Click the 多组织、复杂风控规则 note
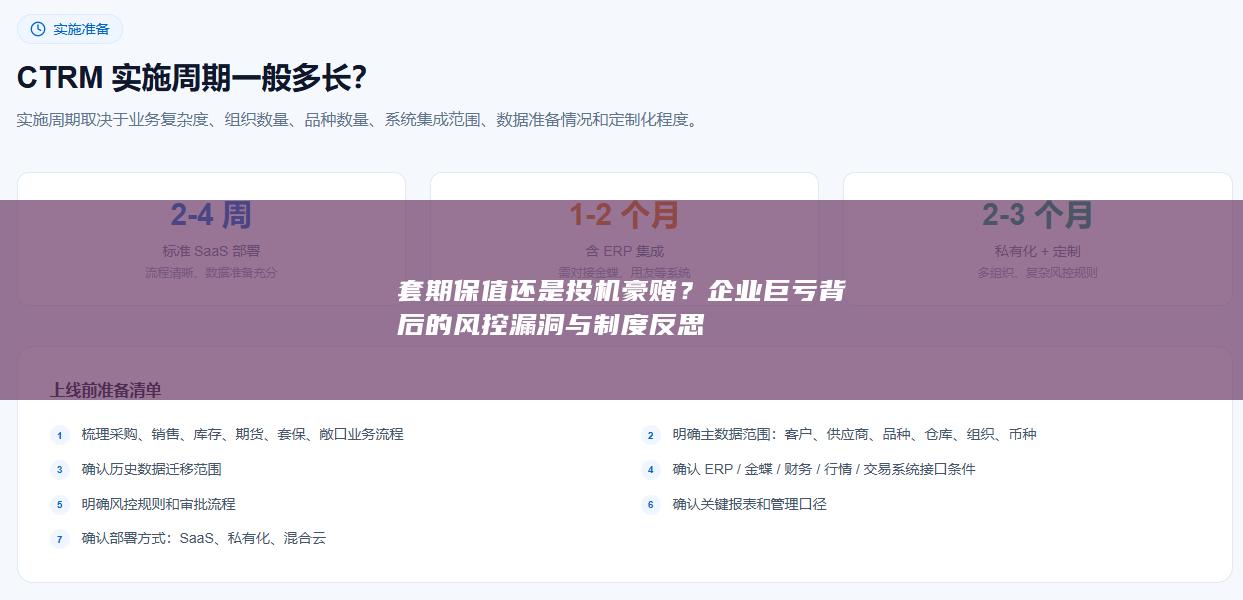The image size is (1243, 600). tap(1037, 272)
